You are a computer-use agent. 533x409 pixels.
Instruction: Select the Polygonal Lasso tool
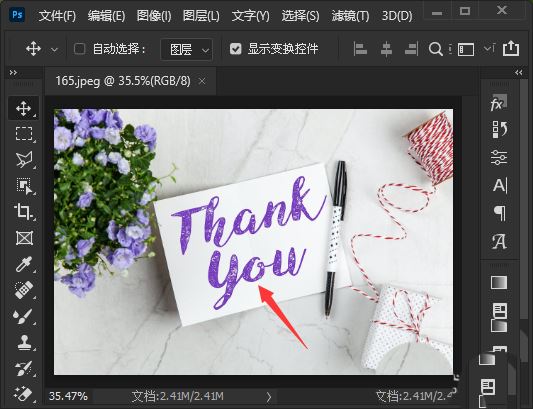click(24, 159)
